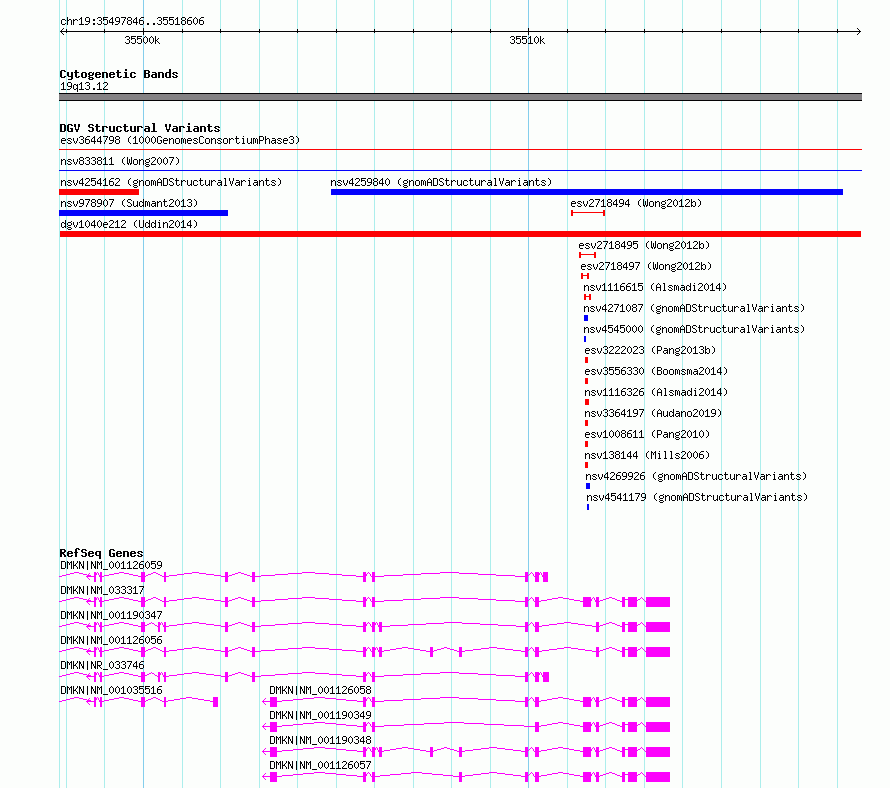Viewport: 890px width, 788px height.
Task: Open transcript DMKN|NM_001126057
Action: pos(320,765)
